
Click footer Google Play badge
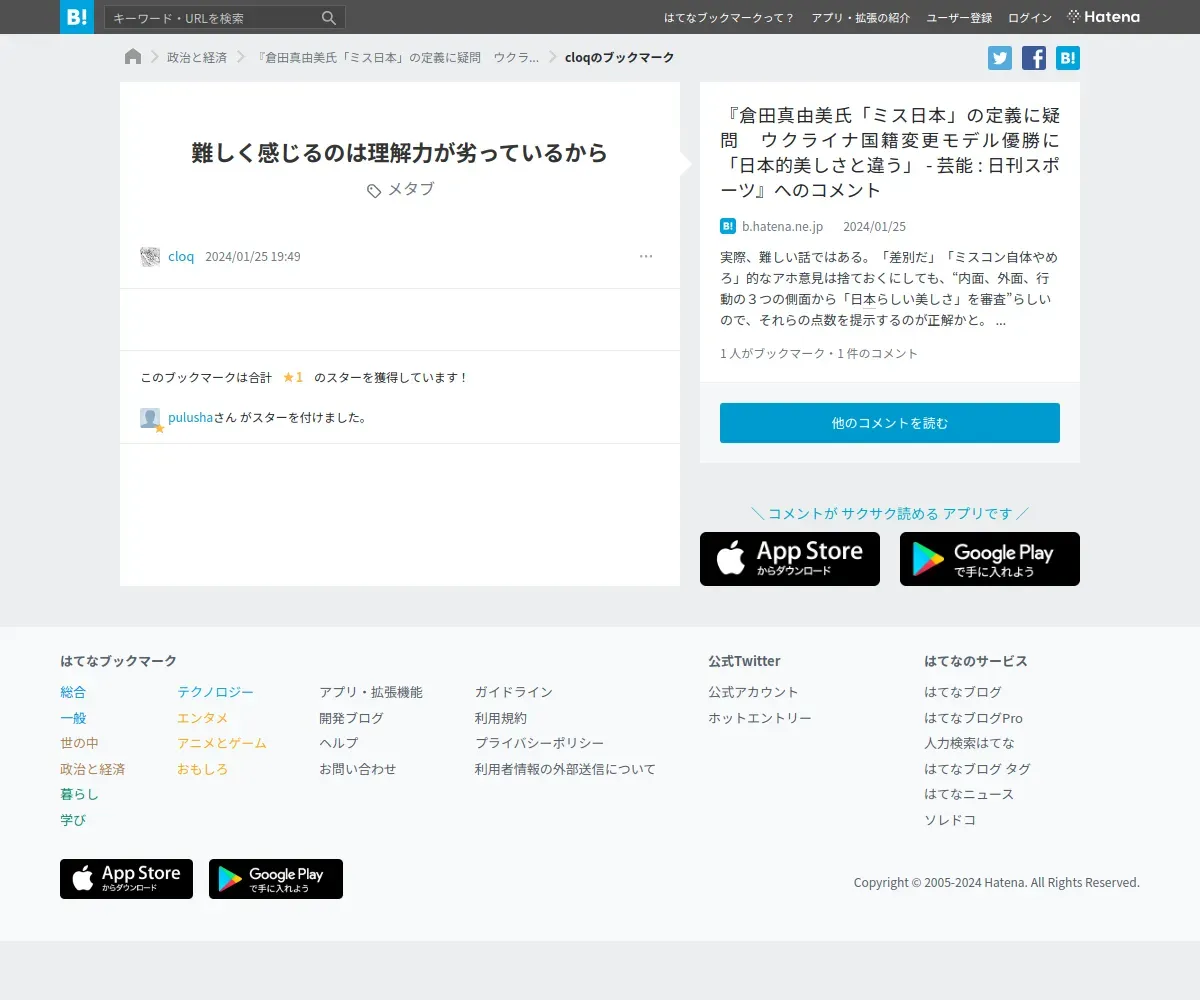tap(276, 879)
